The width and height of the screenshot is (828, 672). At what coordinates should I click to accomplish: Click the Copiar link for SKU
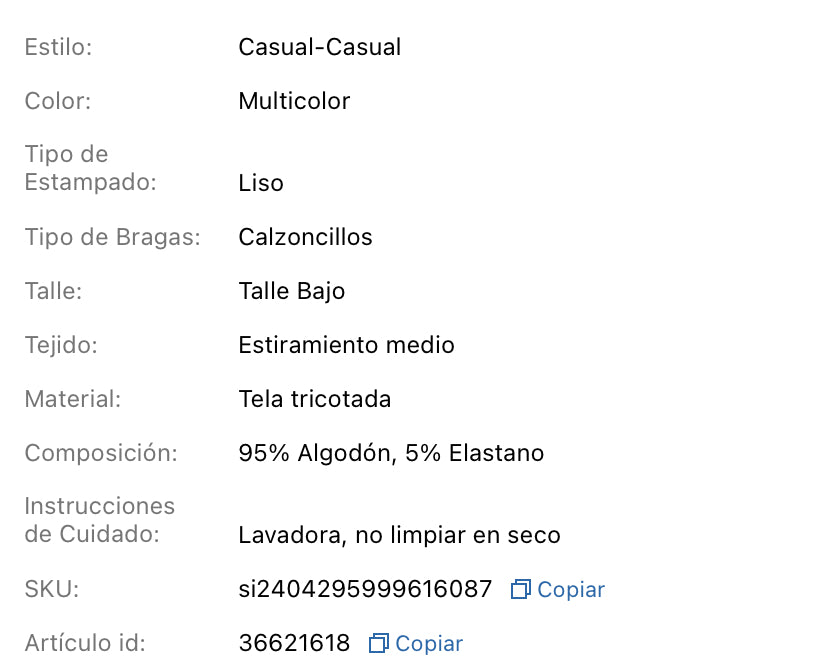click(570, 590)
